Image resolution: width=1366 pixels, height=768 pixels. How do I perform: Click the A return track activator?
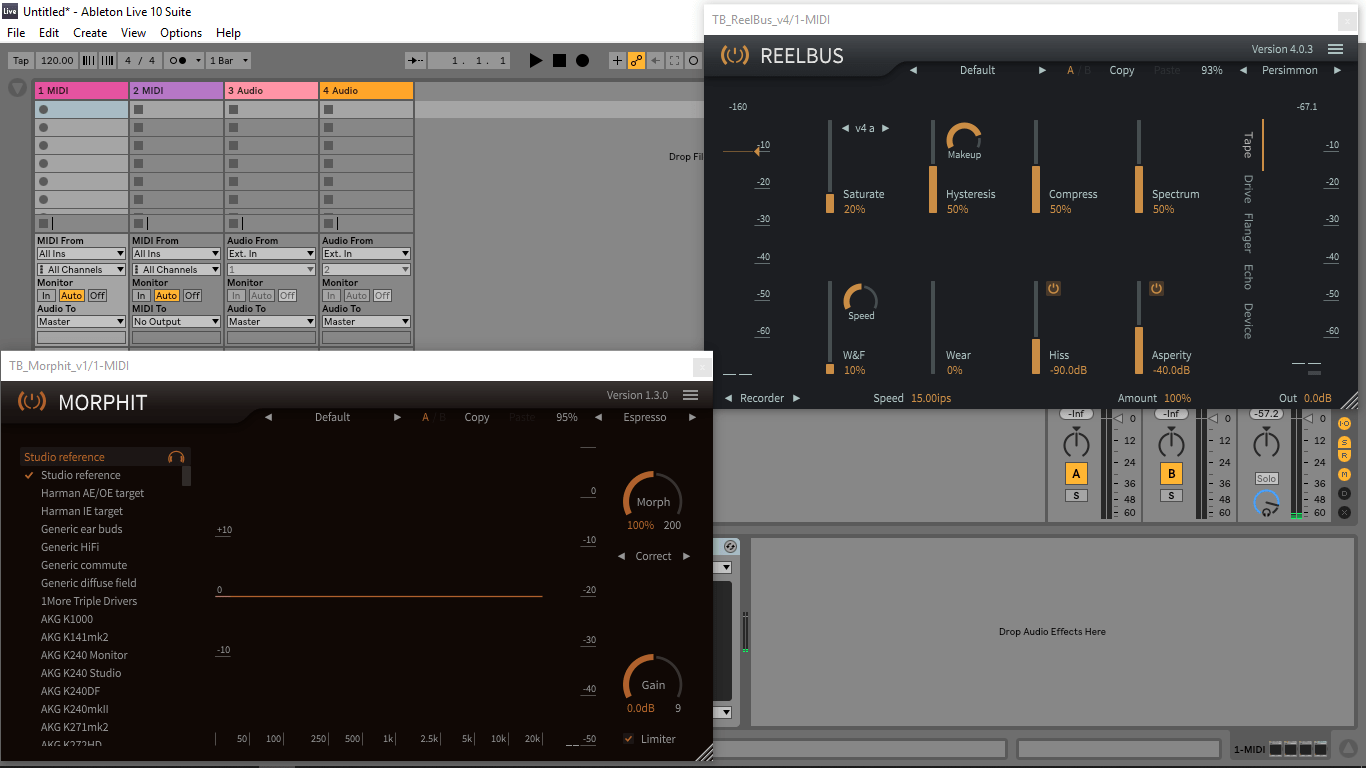tap(1076, 474)
